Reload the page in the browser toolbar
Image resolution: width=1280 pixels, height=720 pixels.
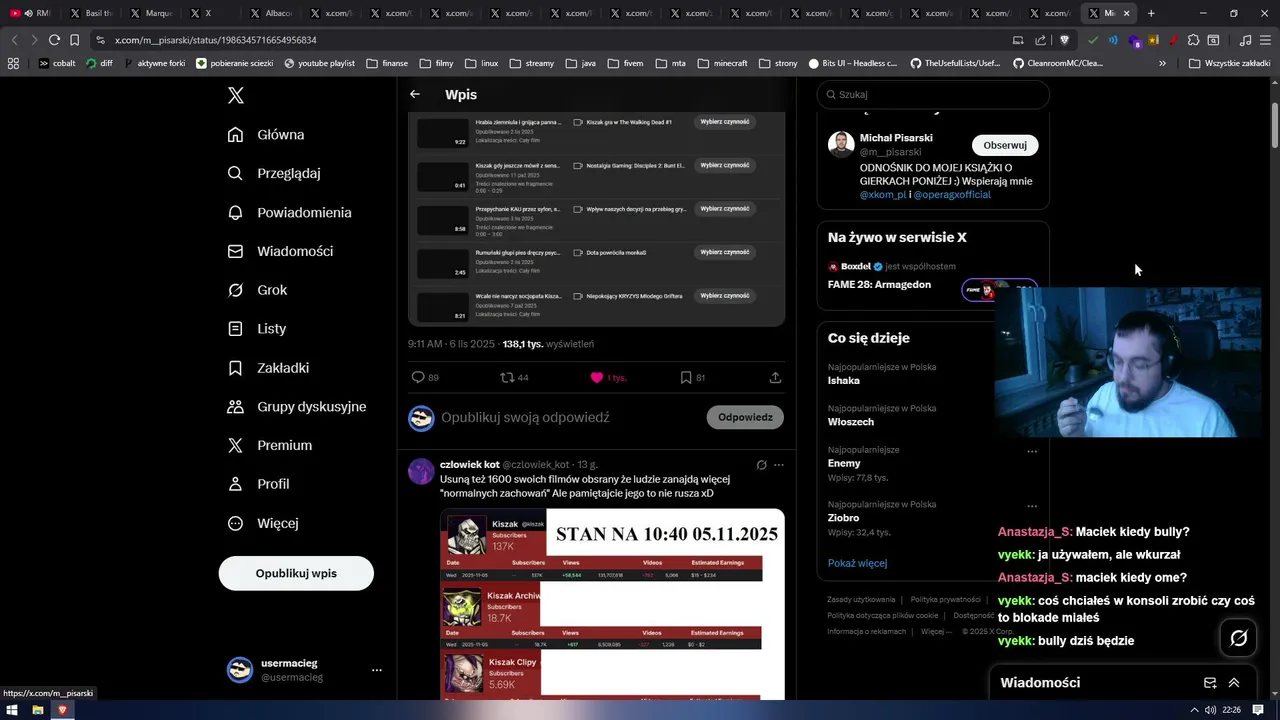click(54, 40)
